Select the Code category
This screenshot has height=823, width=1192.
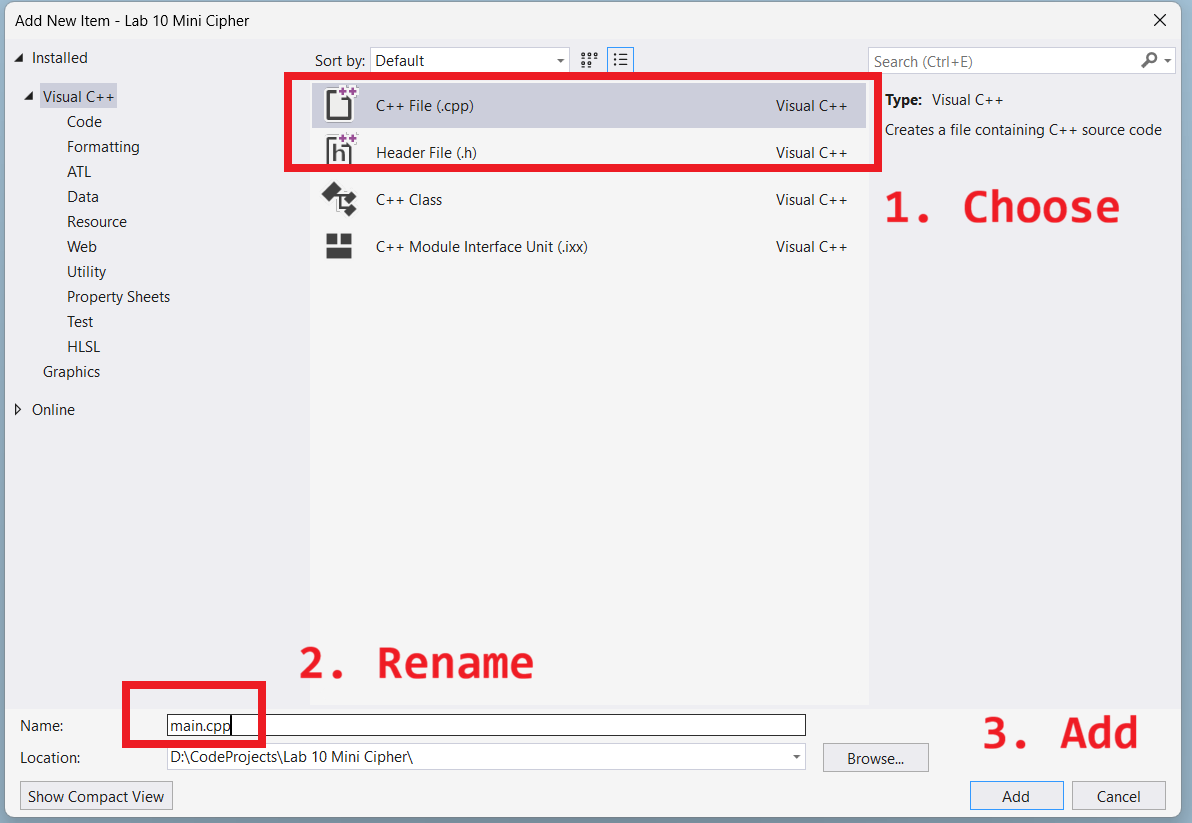[84, 122]
